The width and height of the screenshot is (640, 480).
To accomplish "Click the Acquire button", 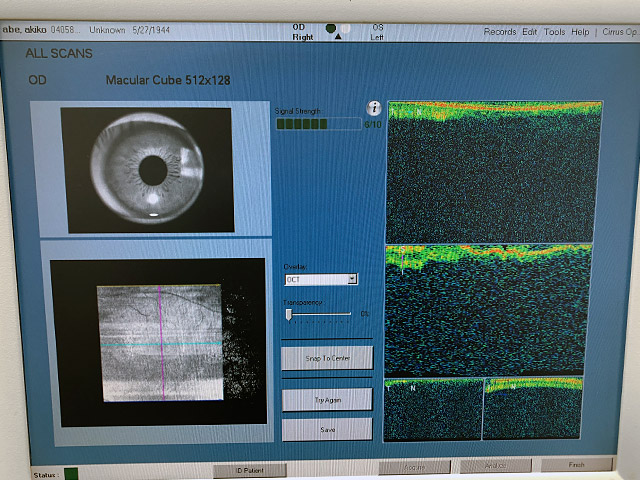I will (415, 467).
